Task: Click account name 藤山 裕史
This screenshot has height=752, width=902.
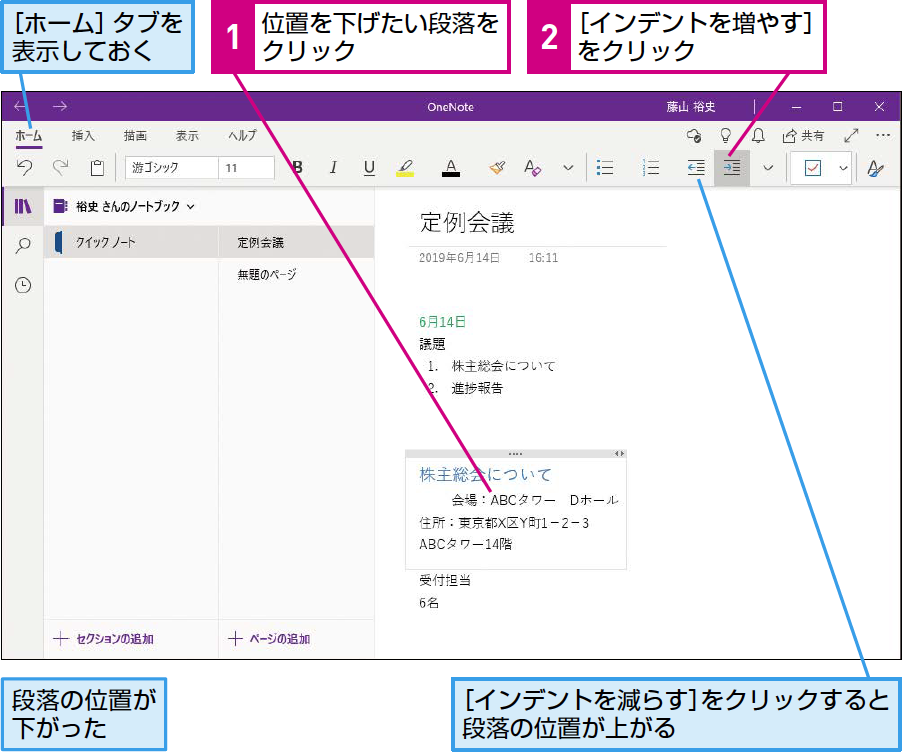Action: coord(690,106)
